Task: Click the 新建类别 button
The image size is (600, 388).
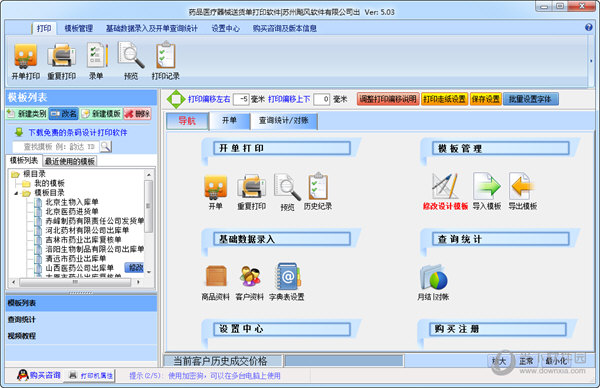Action: [x=26, y=114]
